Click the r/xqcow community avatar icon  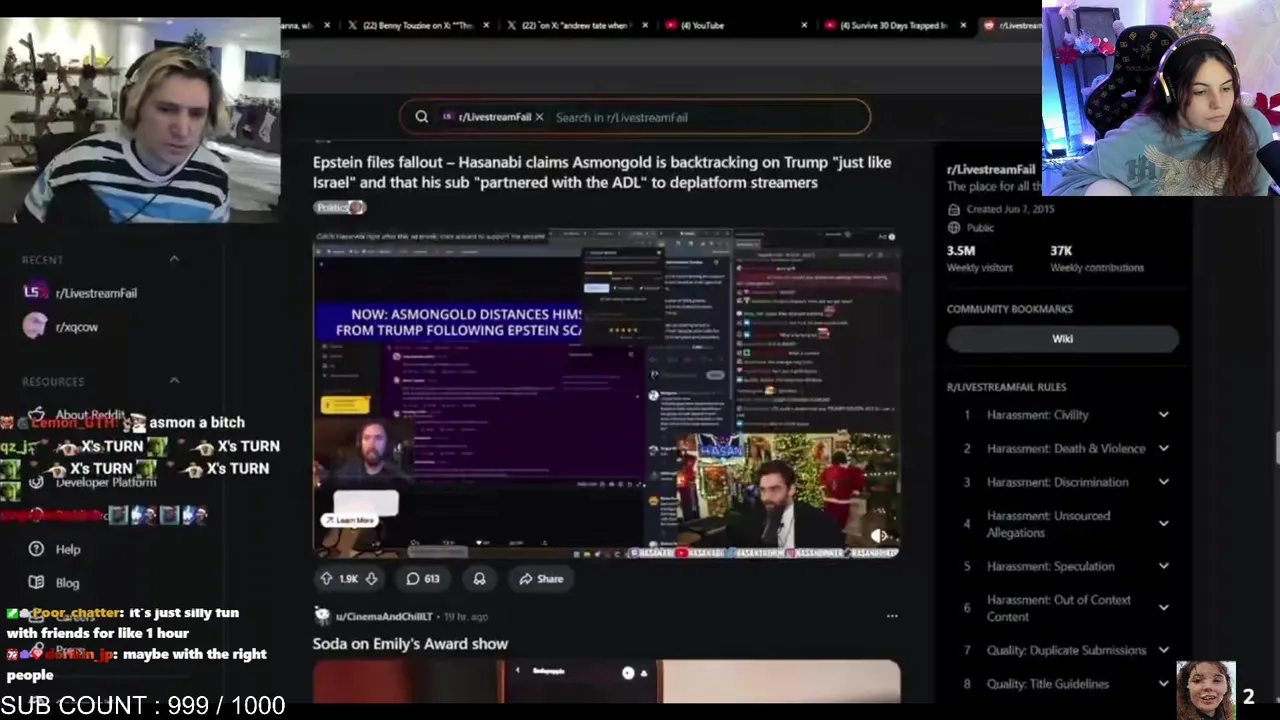pos(34,326)
